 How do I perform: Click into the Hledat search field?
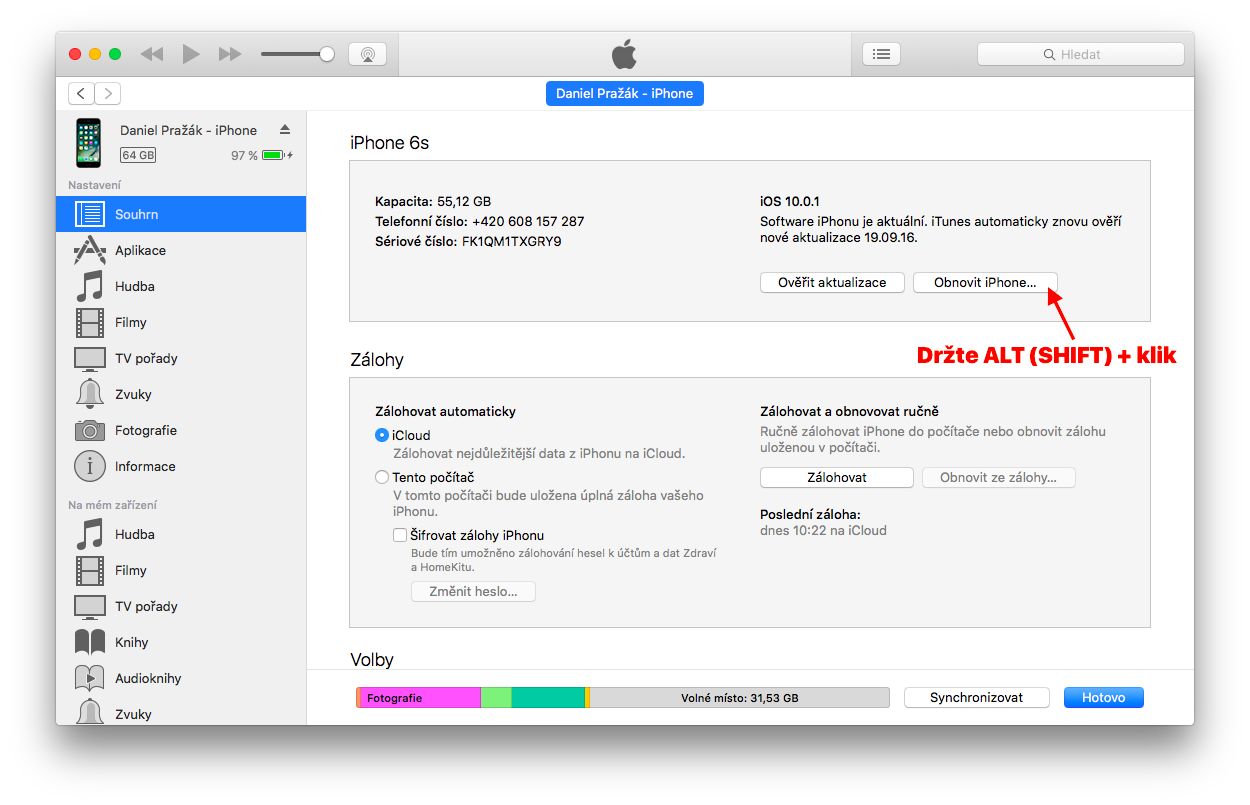click(1080, 54)
